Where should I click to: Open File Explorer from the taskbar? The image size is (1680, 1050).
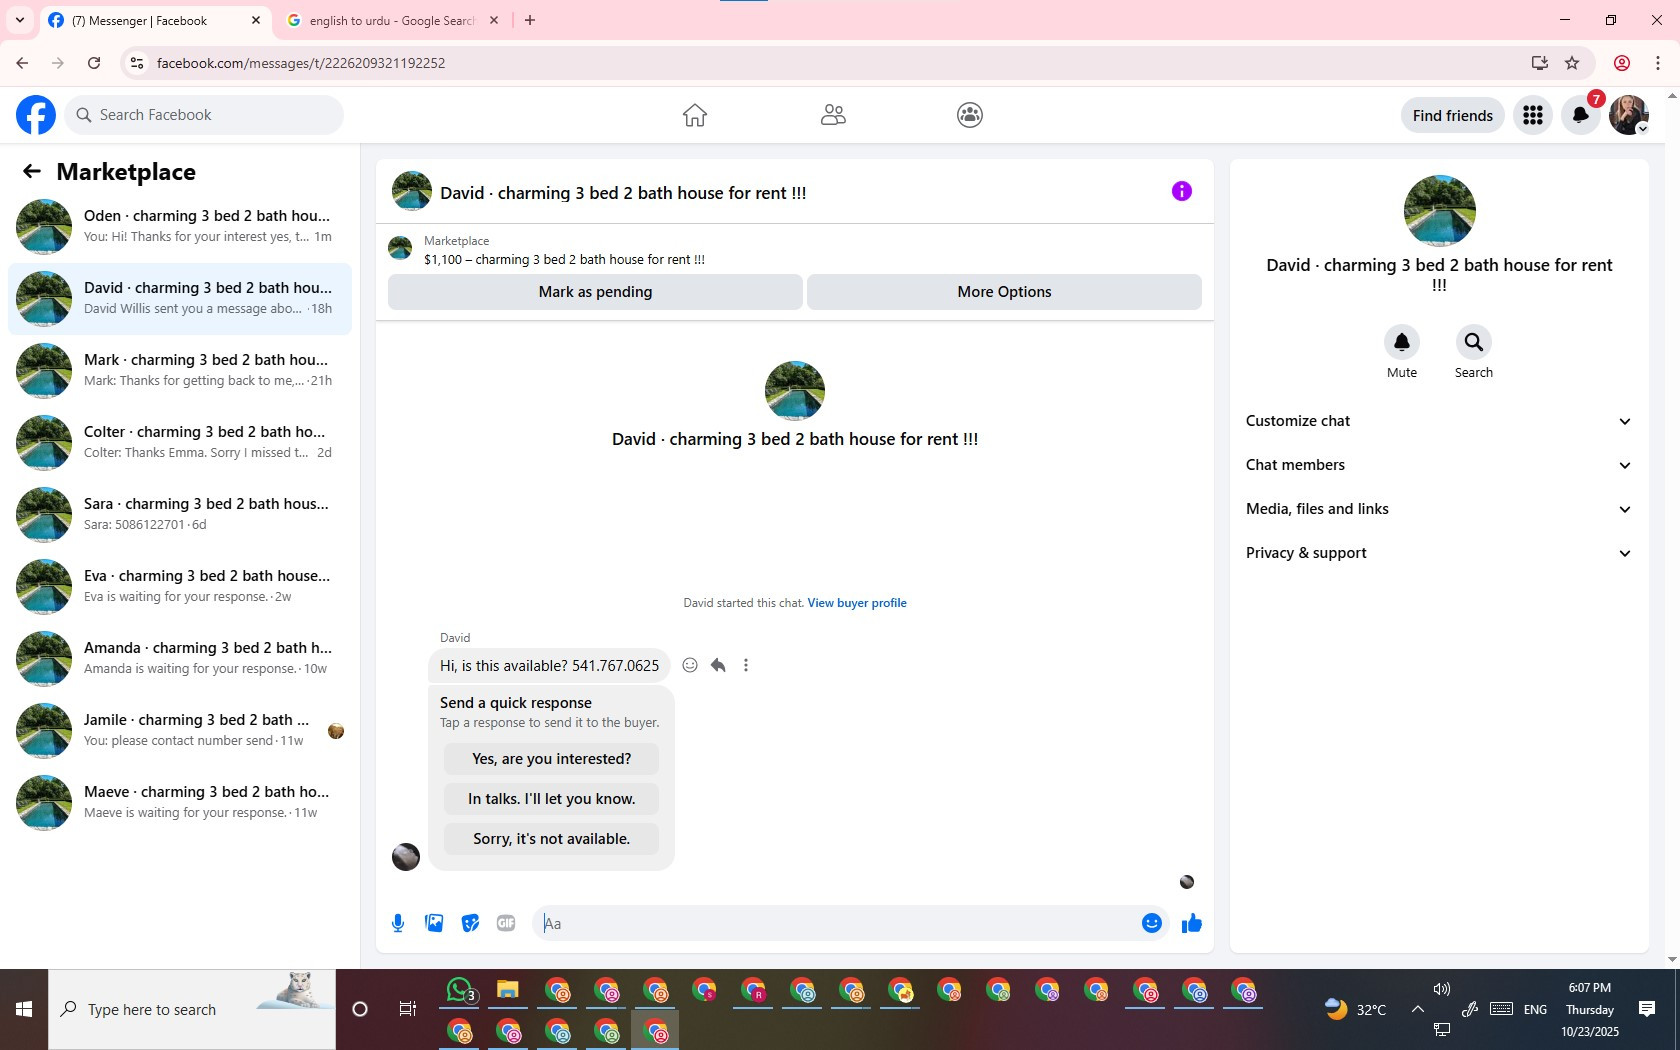point(508,991)
